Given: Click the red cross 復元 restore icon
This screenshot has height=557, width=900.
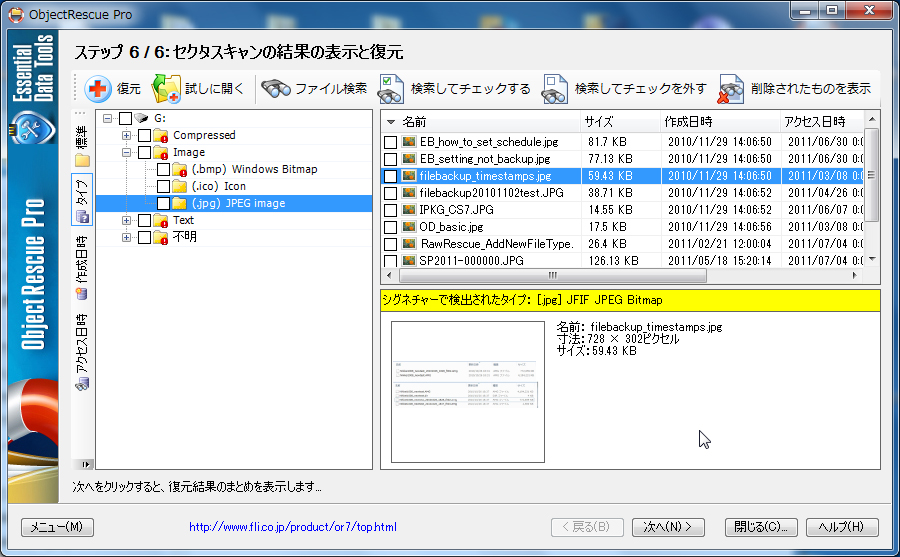Looking at the screenshot, I should (x=98, y=89).
